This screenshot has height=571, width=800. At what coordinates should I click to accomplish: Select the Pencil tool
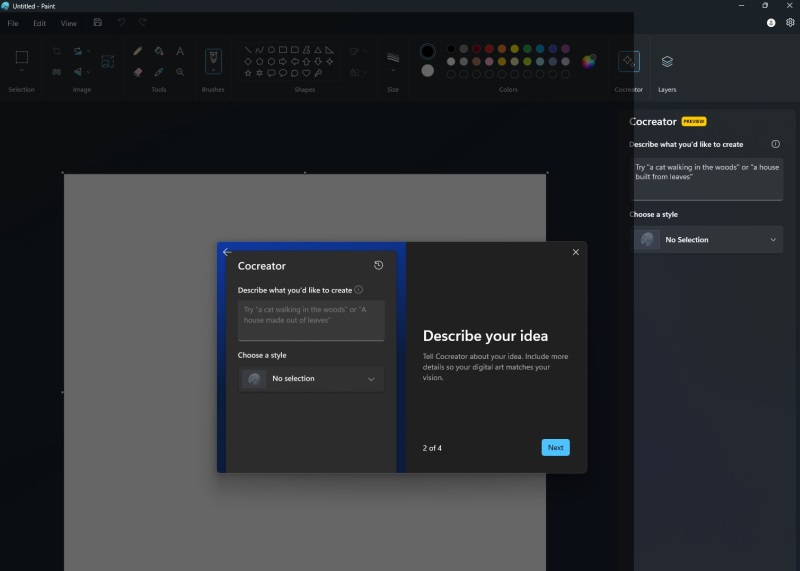[138, 51]
